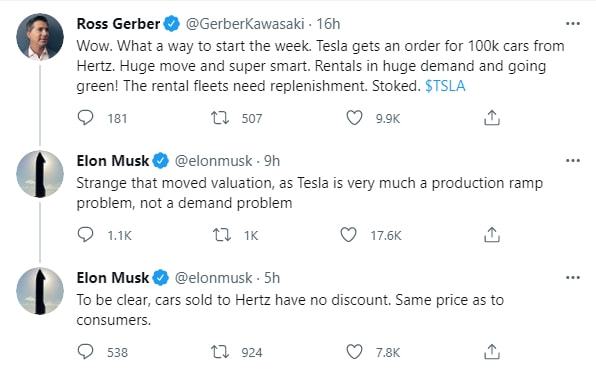Retweet Elon's no discount tweet

point(220,352)
